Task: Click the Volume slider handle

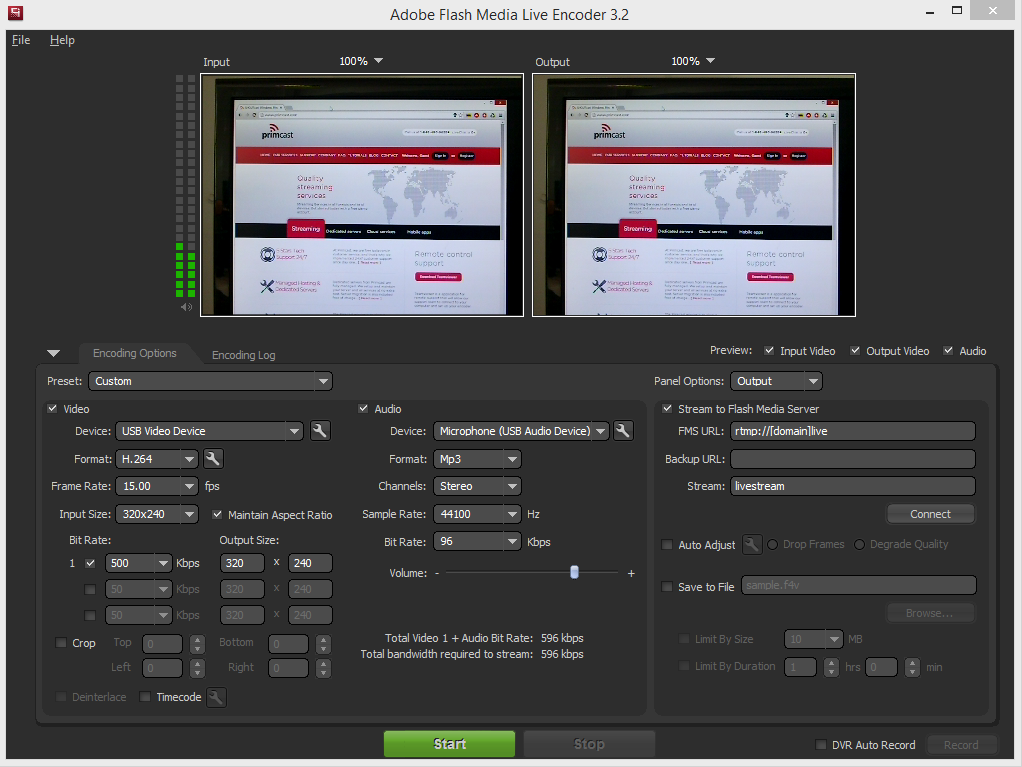Action: pyautogui.click(x=574, y=572)
